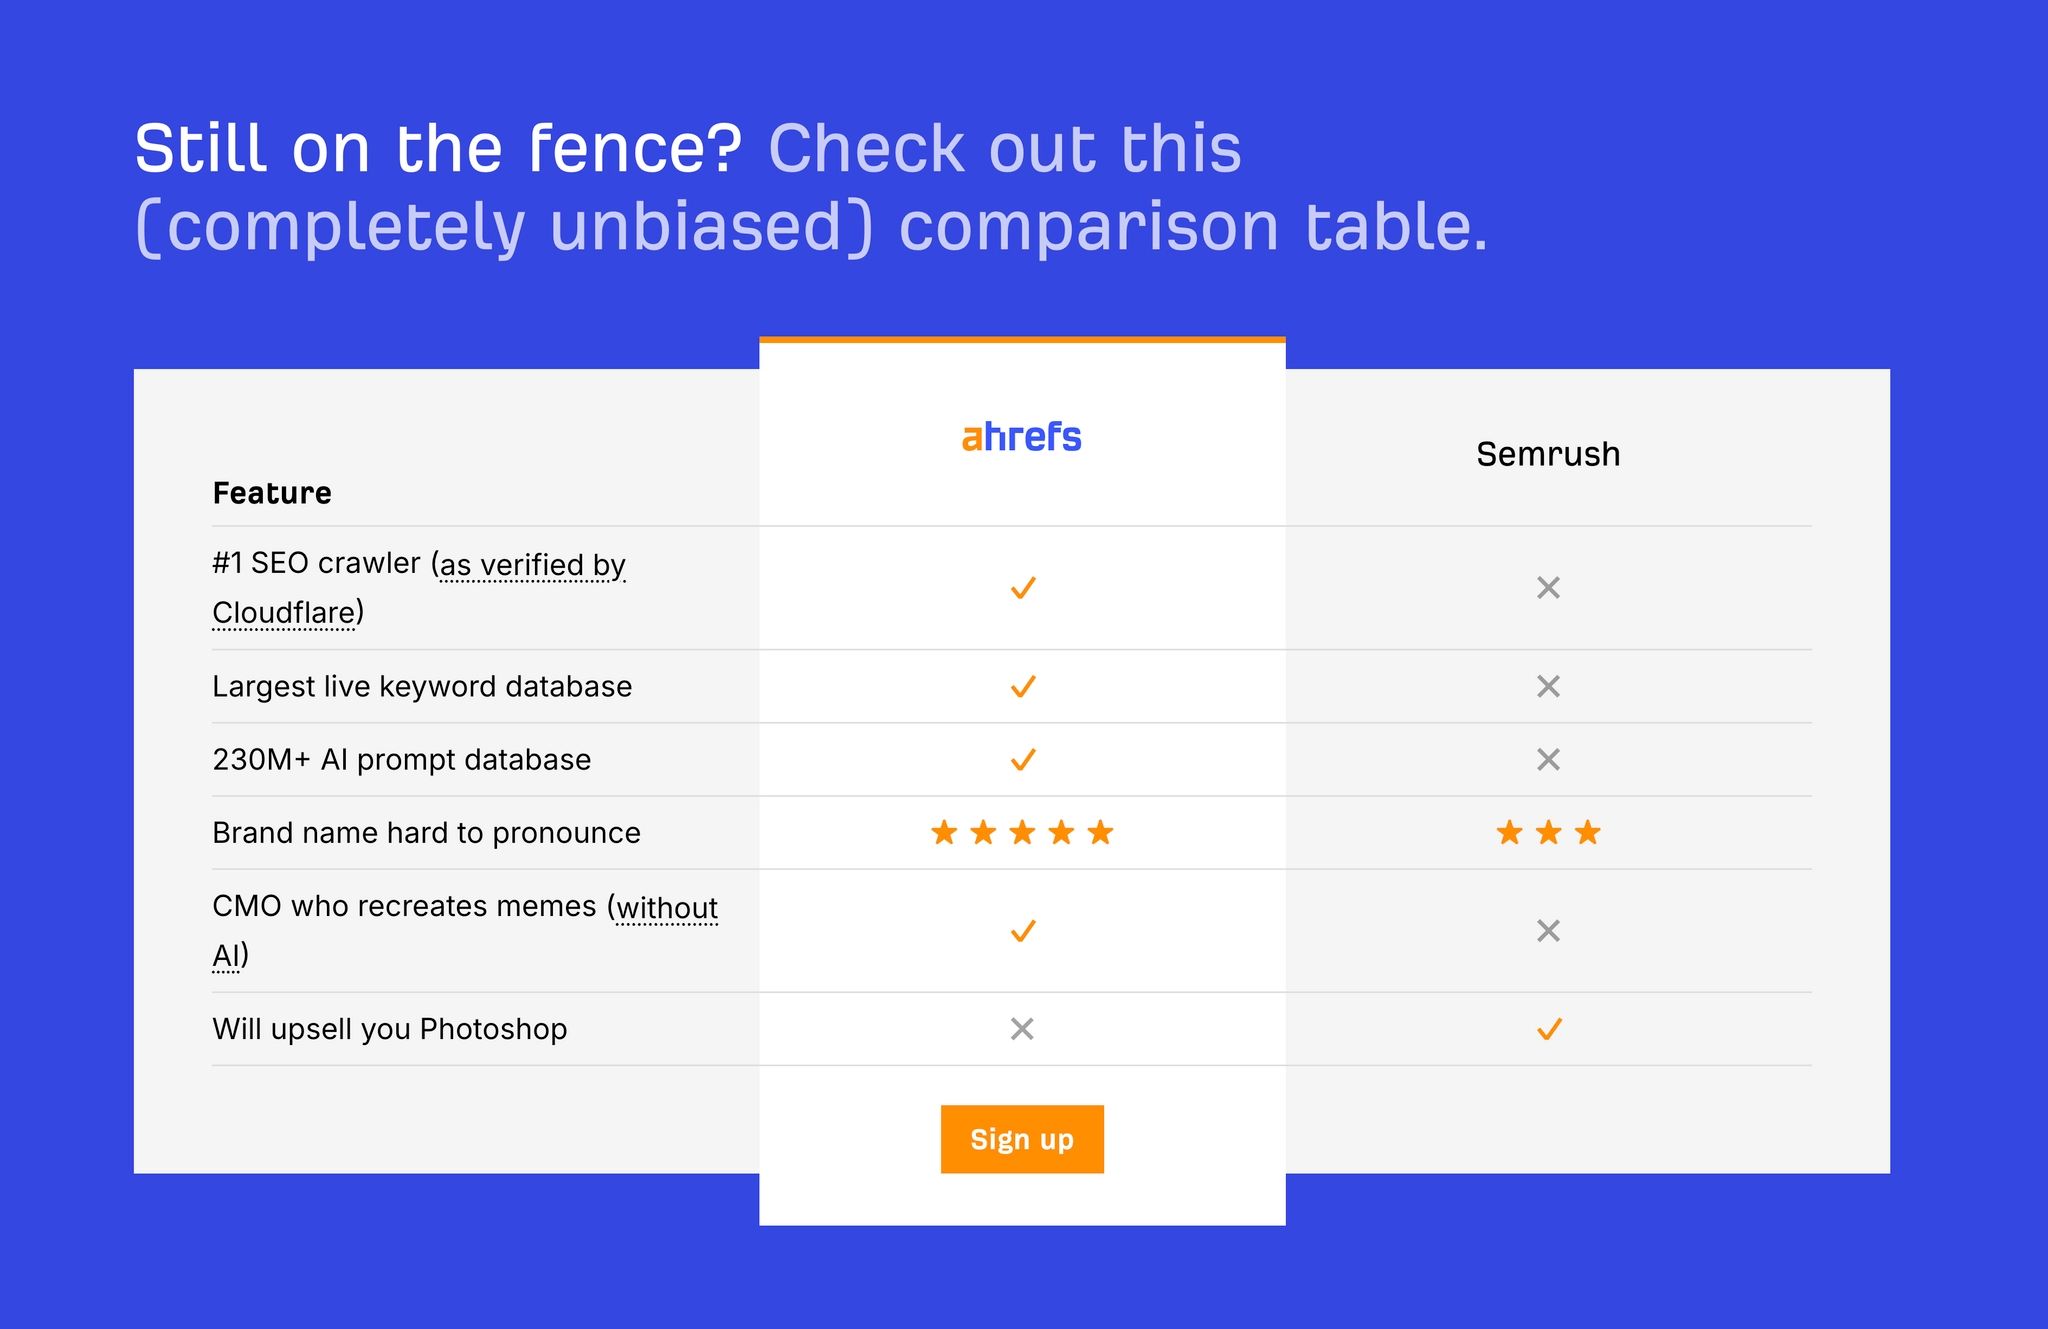Image resolution: width=2048 pixels, height=1329 pixels.
Task: Click the Ahrefs five-star rating
Action: tap(1021, 833)
